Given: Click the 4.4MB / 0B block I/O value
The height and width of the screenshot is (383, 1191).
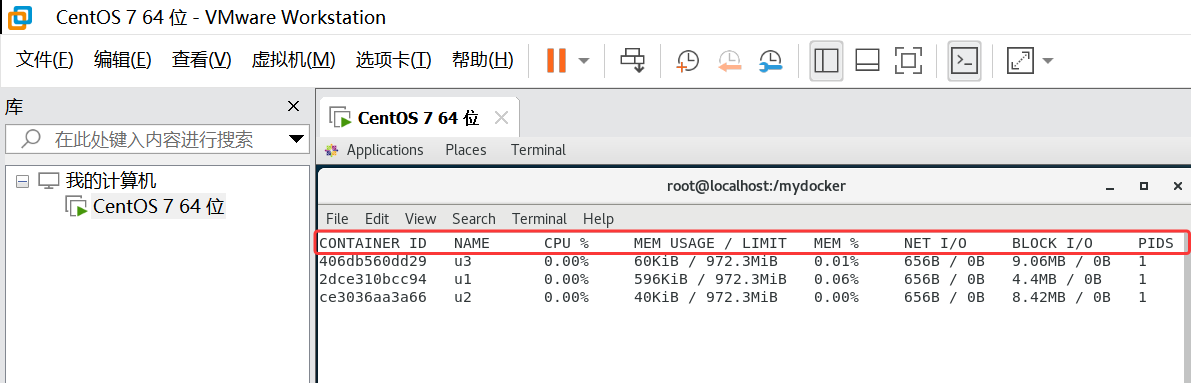Looking at the screenshot, I should pyautogui.click(x=1057, y=279).
